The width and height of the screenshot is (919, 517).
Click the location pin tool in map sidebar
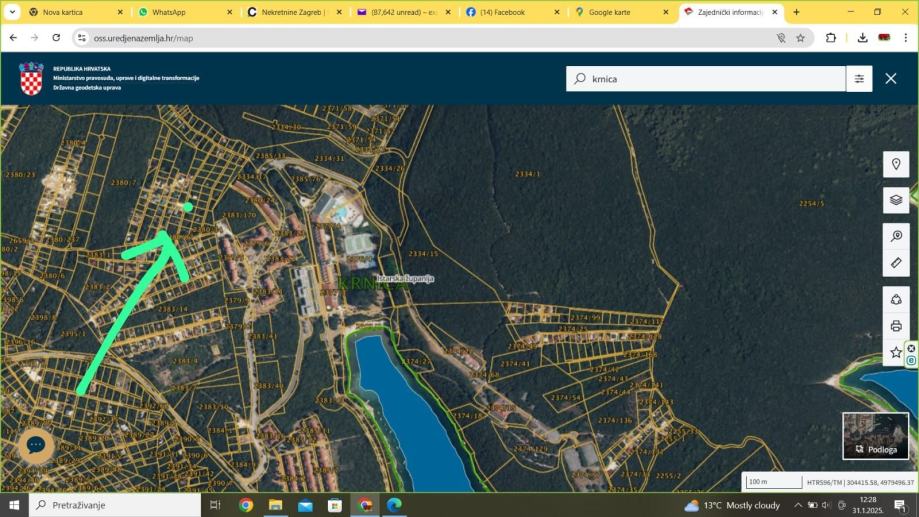pyautogui.click(x=896, y=165)
